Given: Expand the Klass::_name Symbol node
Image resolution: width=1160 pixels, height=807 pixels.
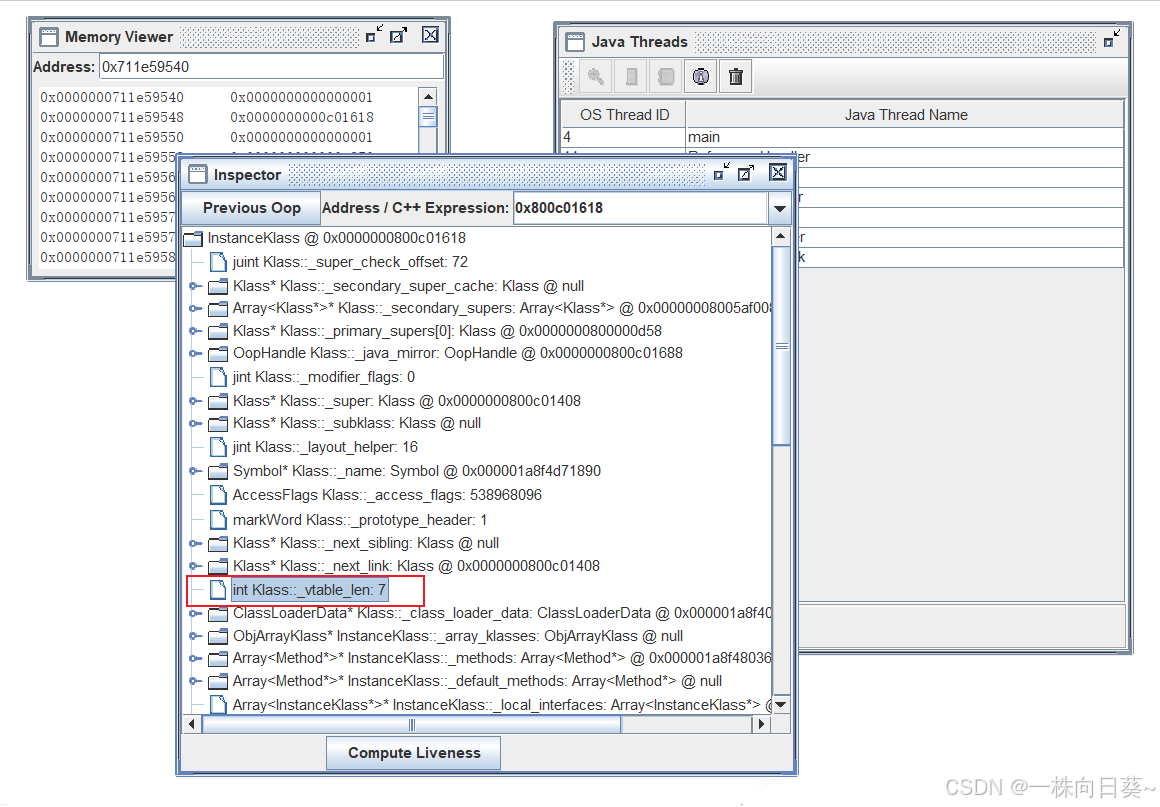Looking at the screenshot, I should pyautogui.click(x=195, y=471).
